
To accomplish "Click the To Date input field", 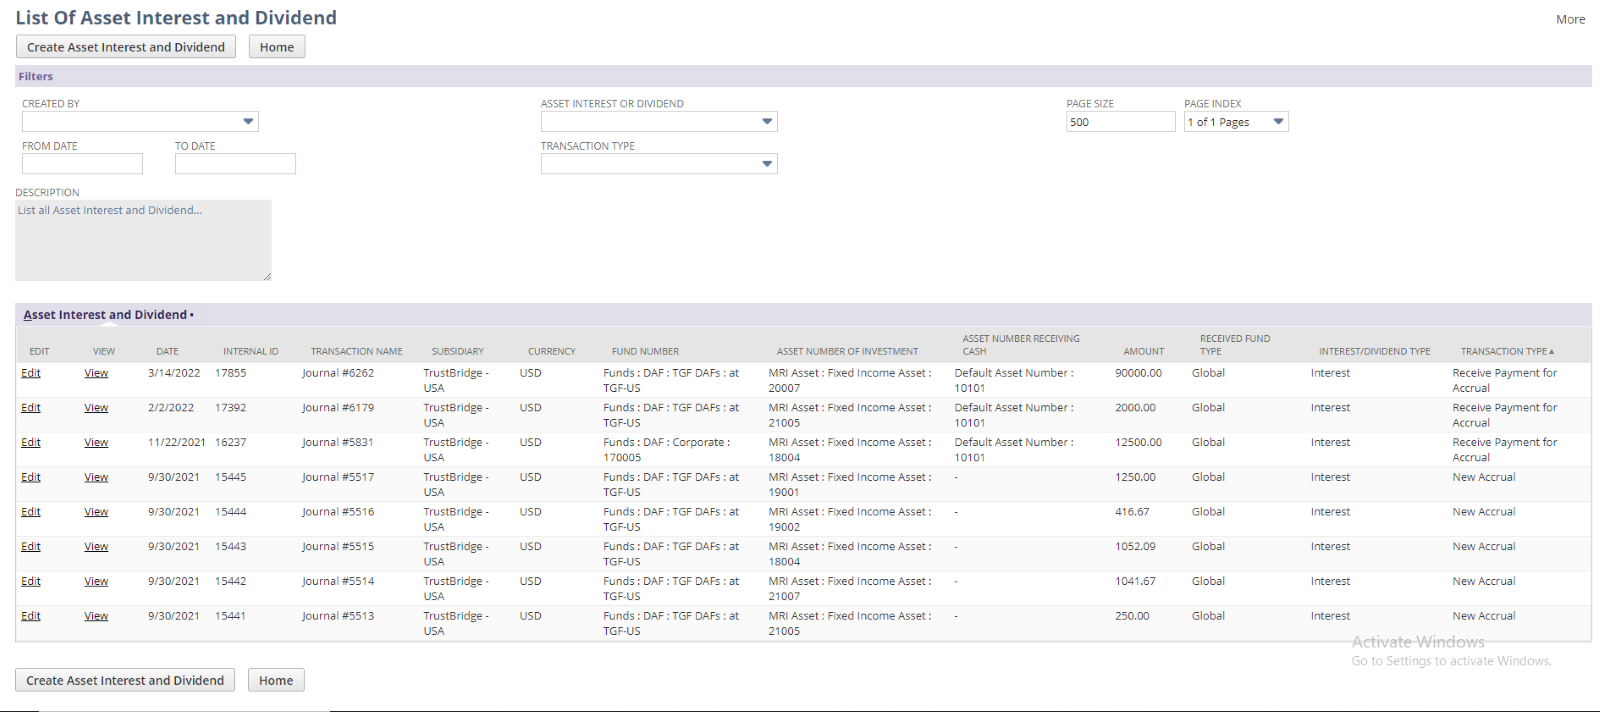I will click(x=235, y=164).
